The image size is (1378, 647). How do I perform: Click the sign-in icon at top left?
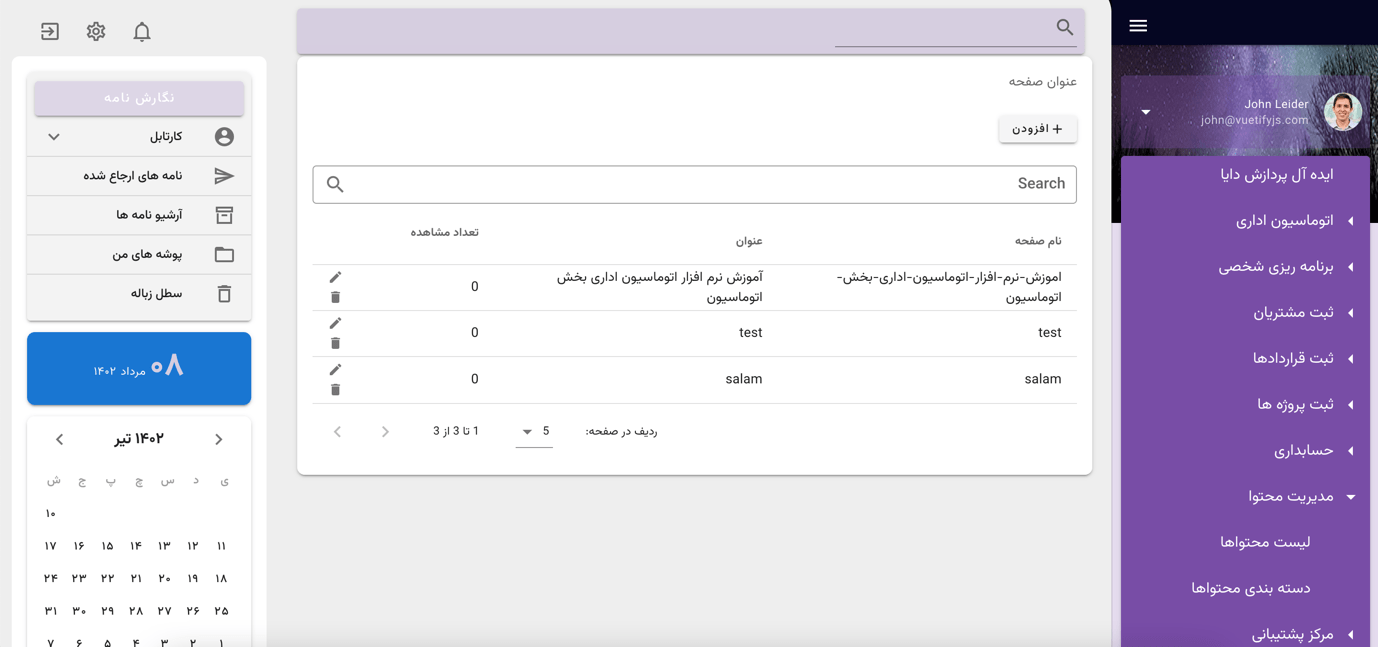(49, 31)
